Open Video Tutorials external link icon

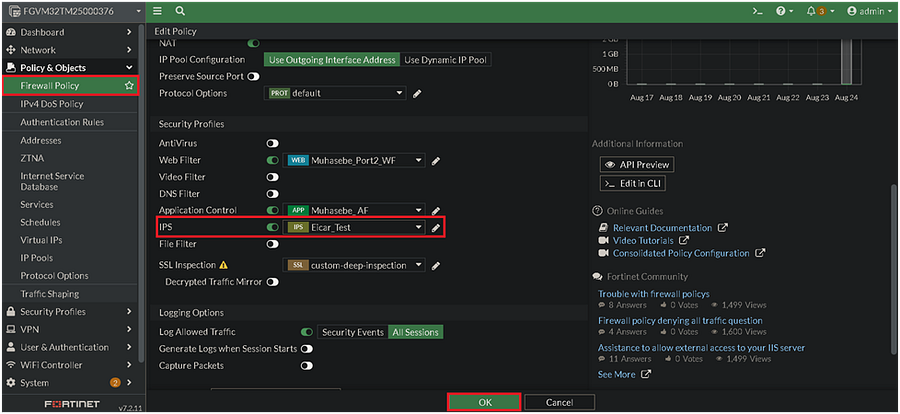point(684,241)
